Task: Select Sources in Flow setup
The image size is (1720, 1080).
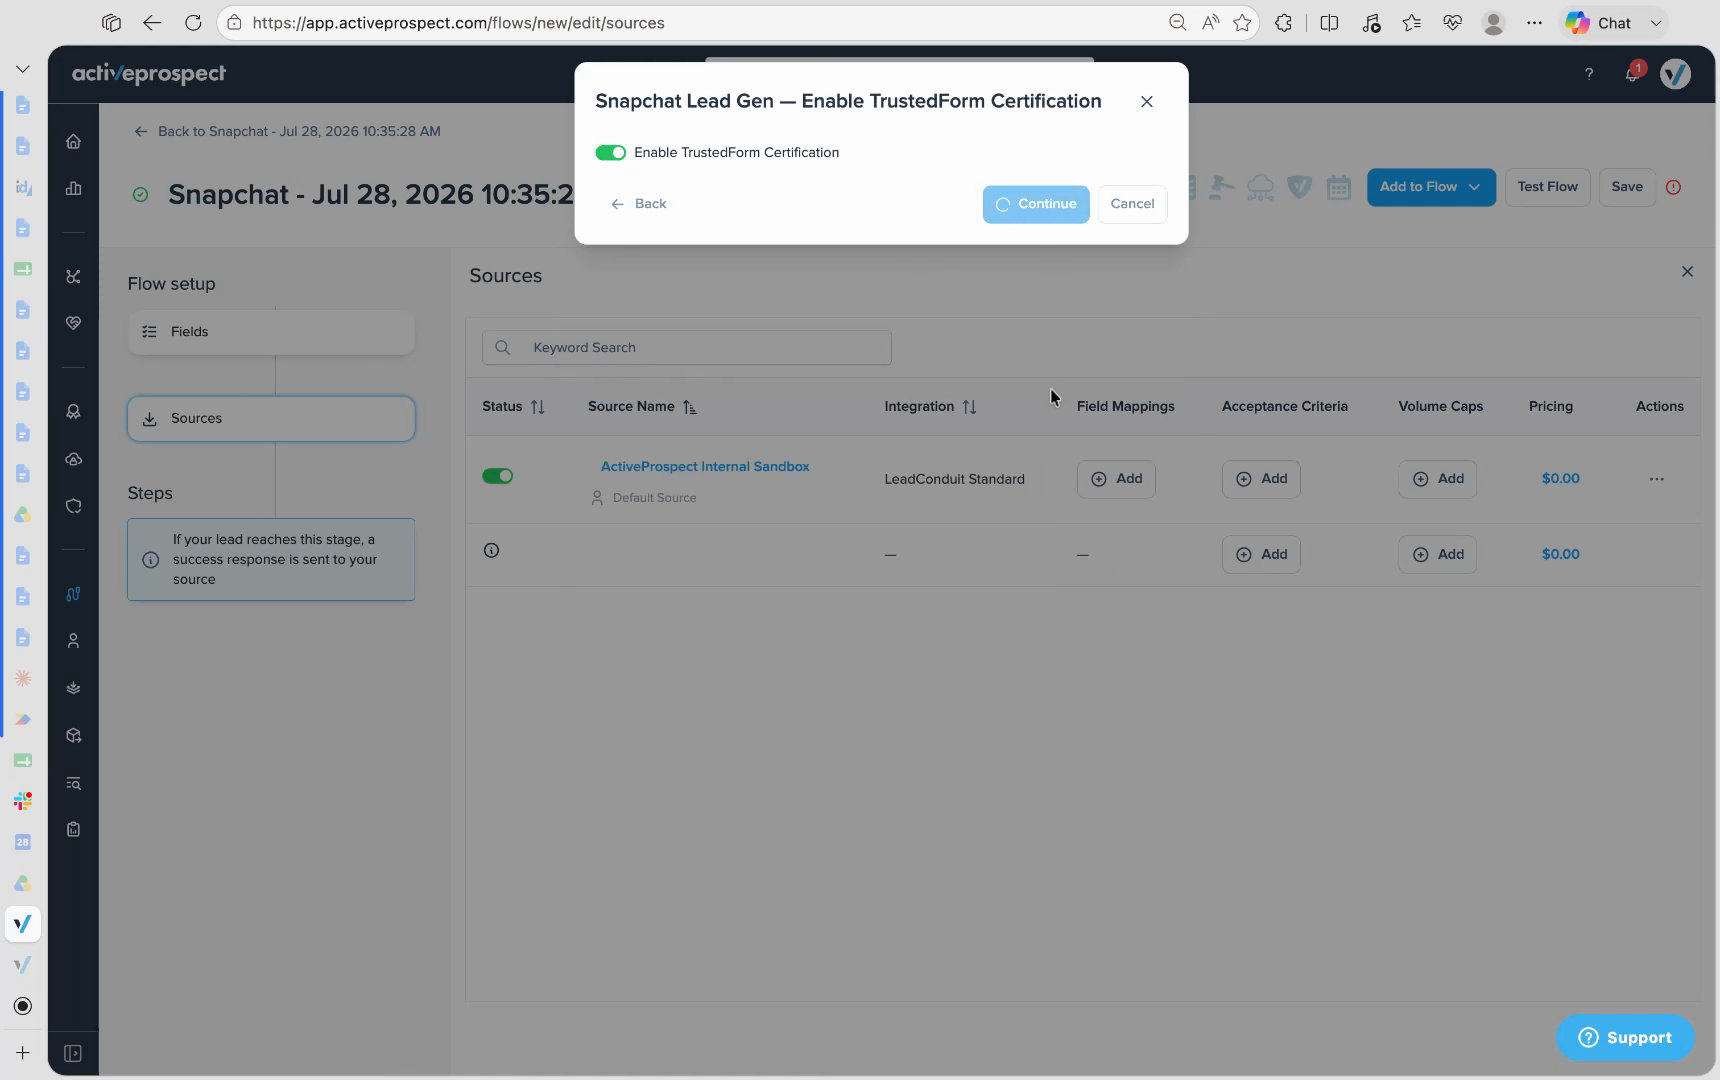Action: tap(271, 419)
